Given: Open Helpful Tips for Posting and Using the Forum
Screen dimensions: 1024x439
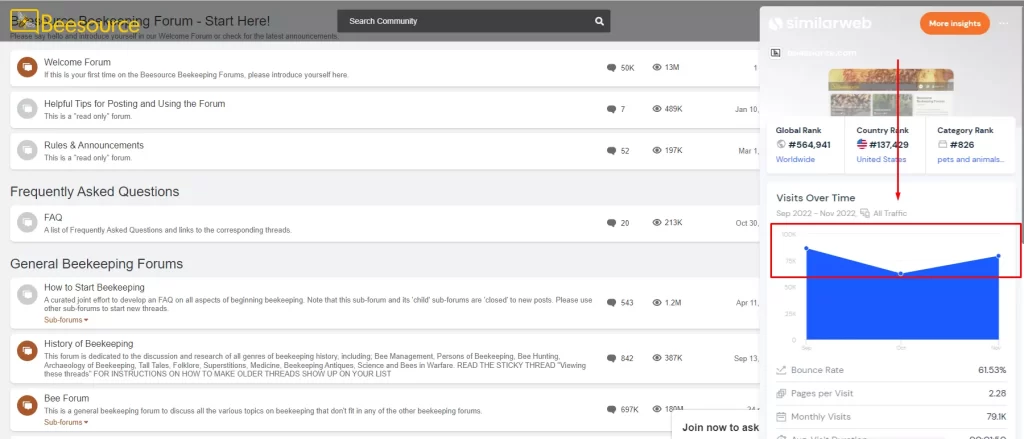Looking at the screenshot, I should [x=135, y=103].
